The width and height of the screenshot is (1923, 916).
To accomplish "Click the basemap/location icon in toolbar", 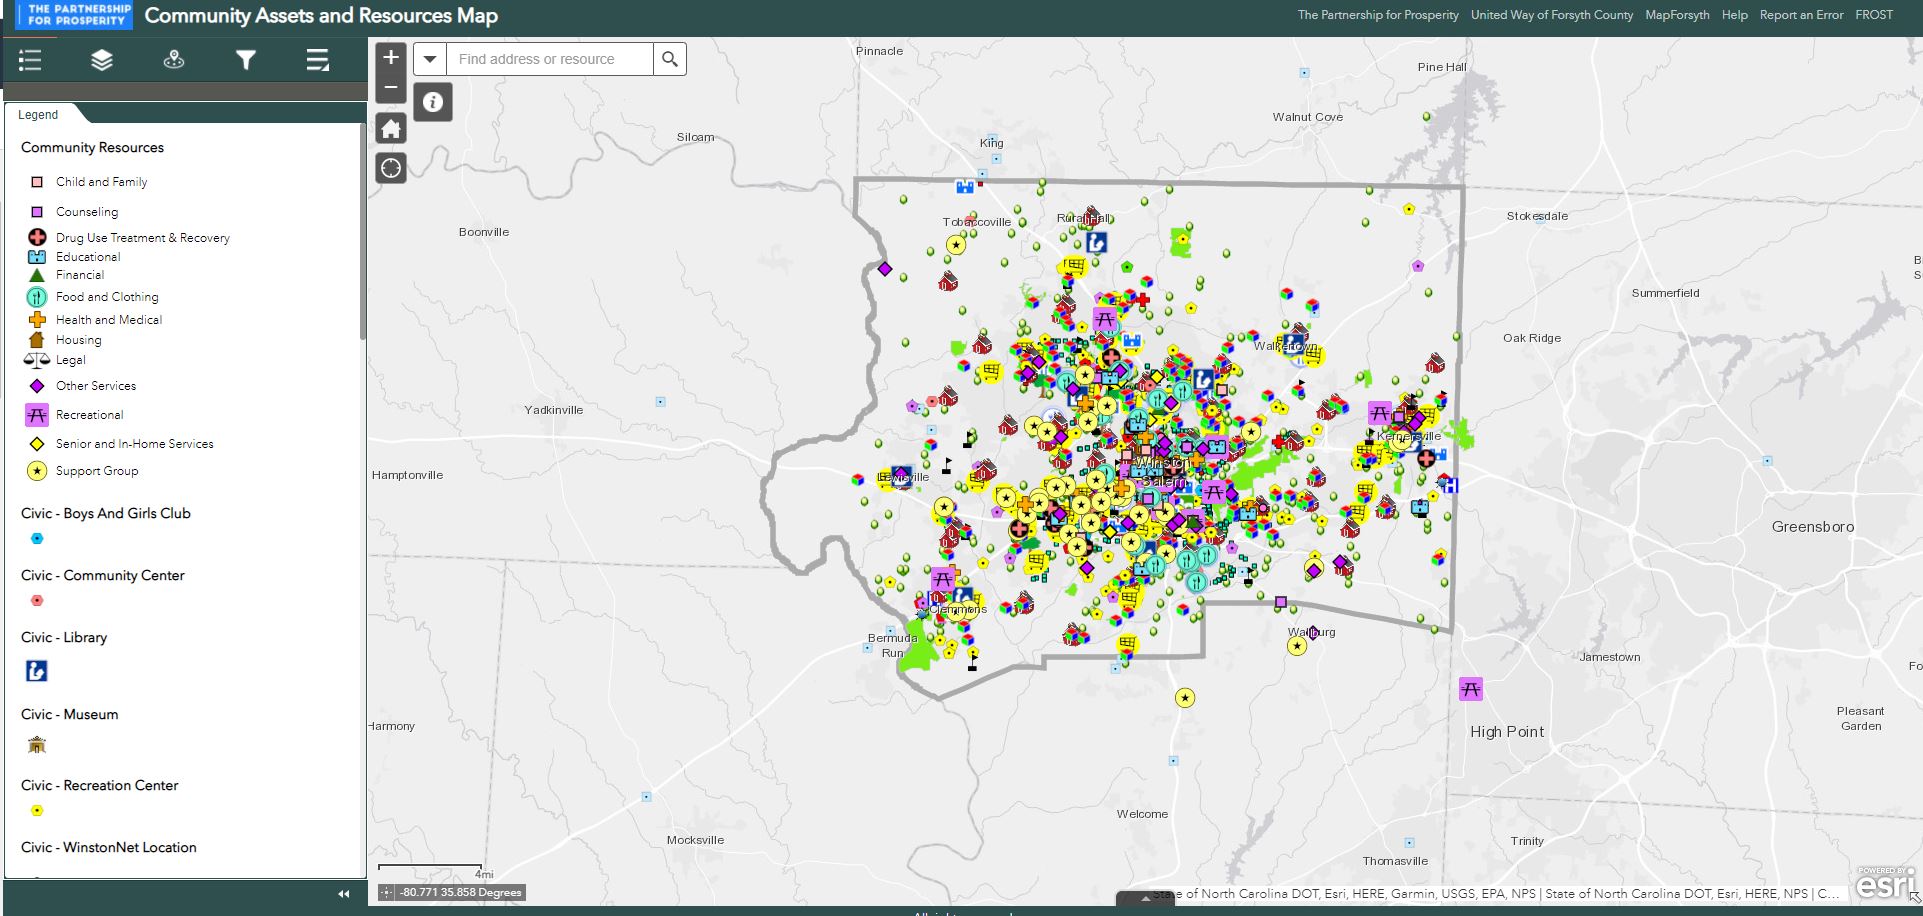I will tap(172, 60).
